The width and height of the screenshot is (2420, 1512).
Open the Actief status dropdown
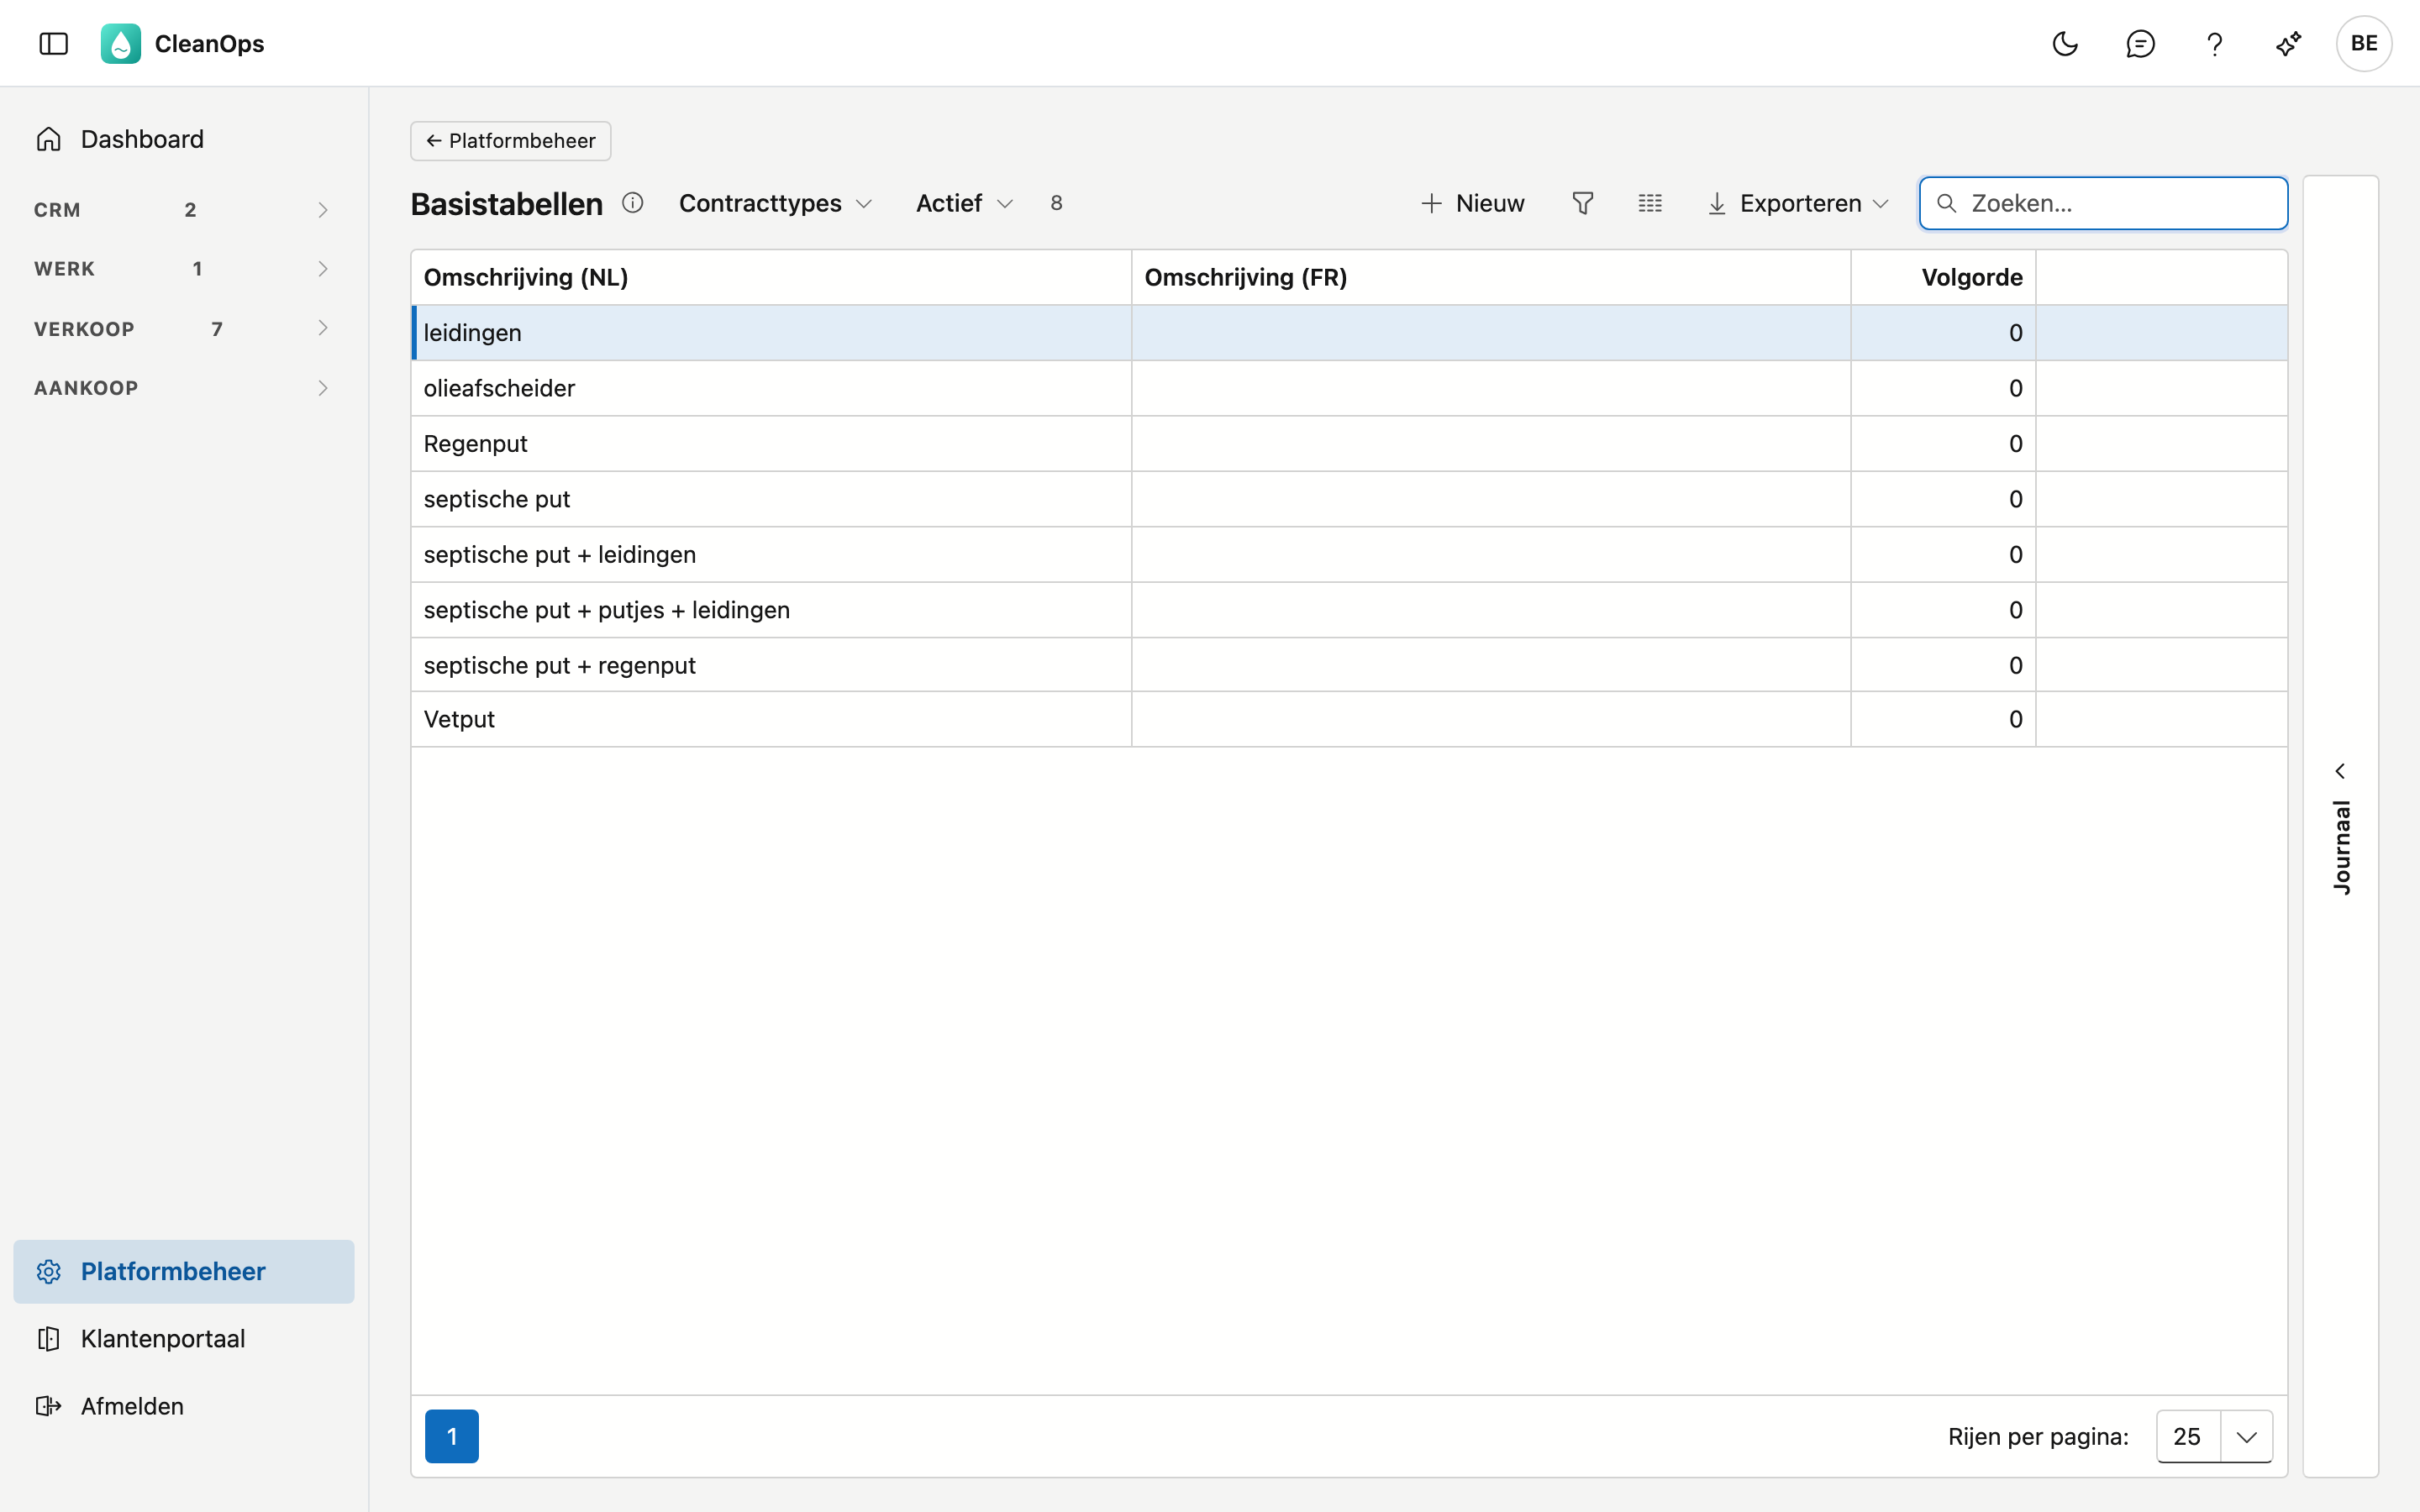coord(965,204)
